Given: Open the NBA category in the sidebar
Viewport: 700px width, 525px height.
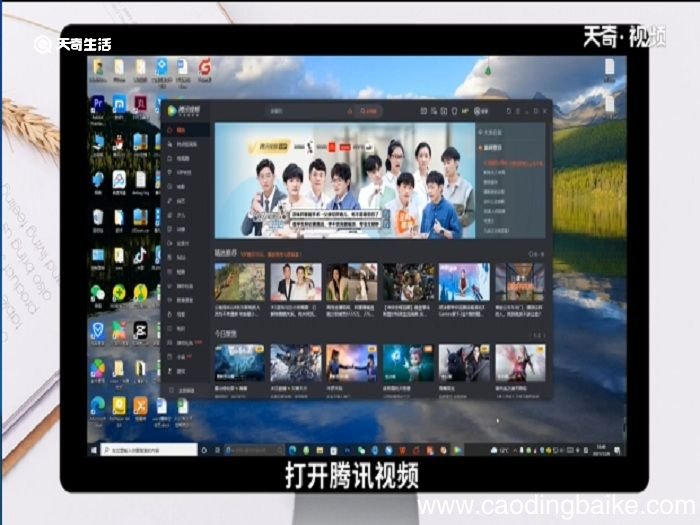Looking at the screenshot, I should click(179, 258).
